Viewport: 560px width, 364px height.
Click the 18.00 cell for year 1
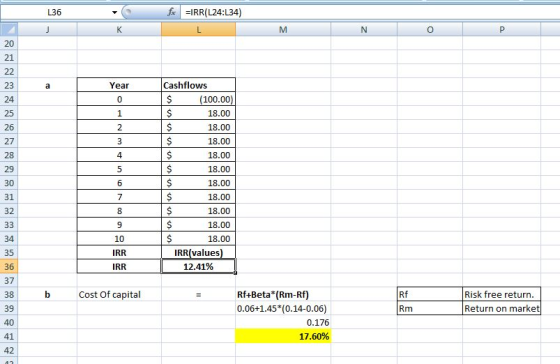pyautogui.click(x=199, y=113)
